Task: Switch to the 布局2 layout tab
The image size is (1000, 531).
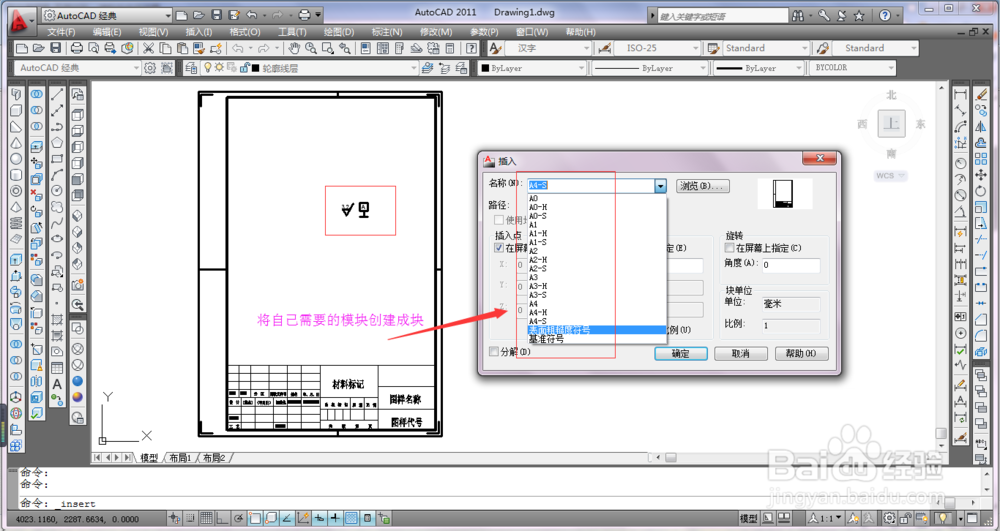Action: (214, 458)
